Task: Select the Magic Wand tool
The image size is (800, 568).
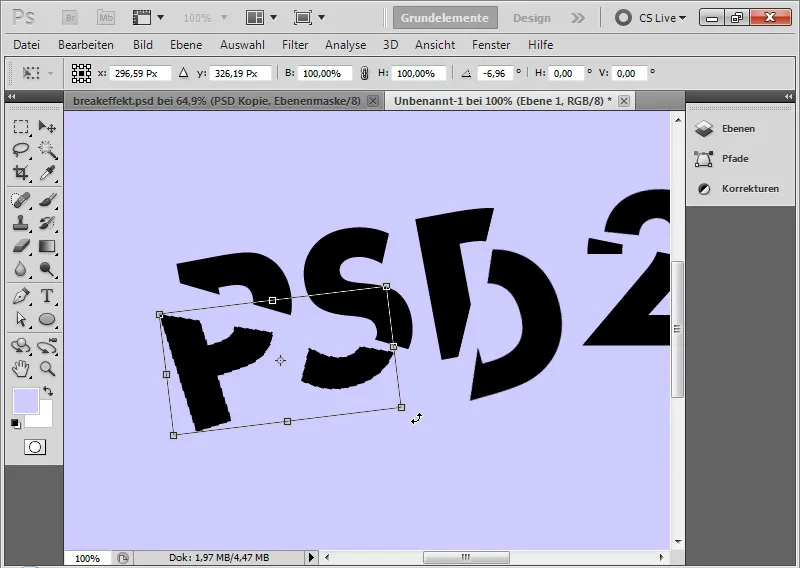Action: click(x=47, y=150)
